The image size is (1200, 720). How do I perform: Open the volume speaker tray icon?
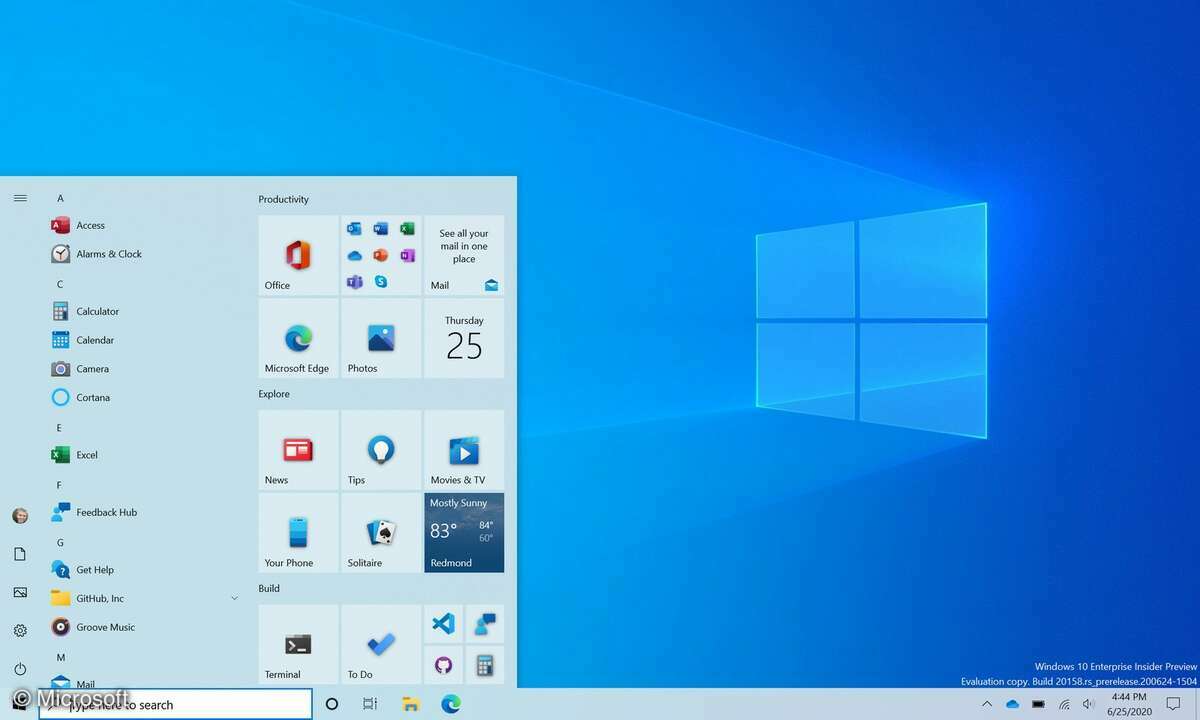1088,704
